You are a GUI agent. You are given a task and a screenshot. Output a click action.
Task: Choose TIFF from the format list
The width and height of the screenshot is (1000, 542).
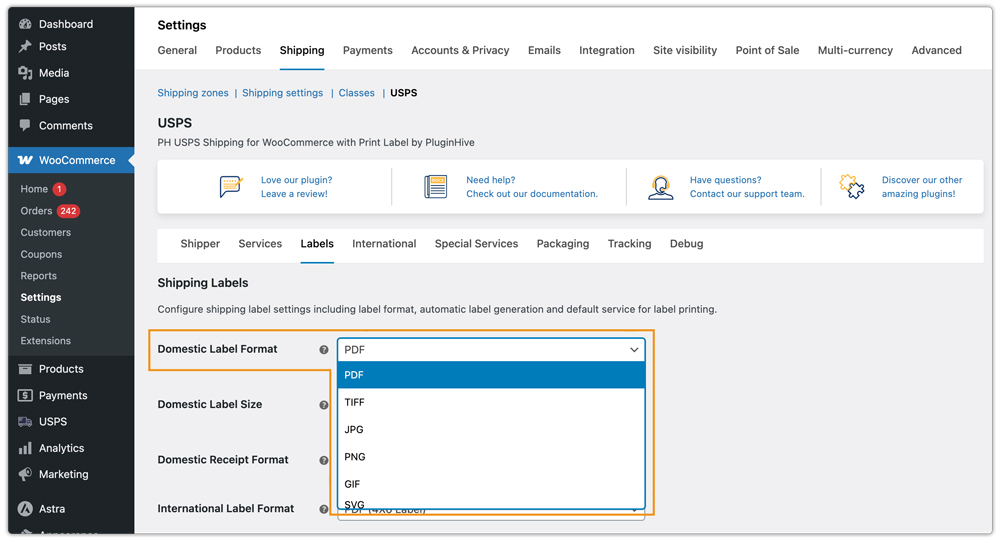pyautogui.click(x=491, y=402)
